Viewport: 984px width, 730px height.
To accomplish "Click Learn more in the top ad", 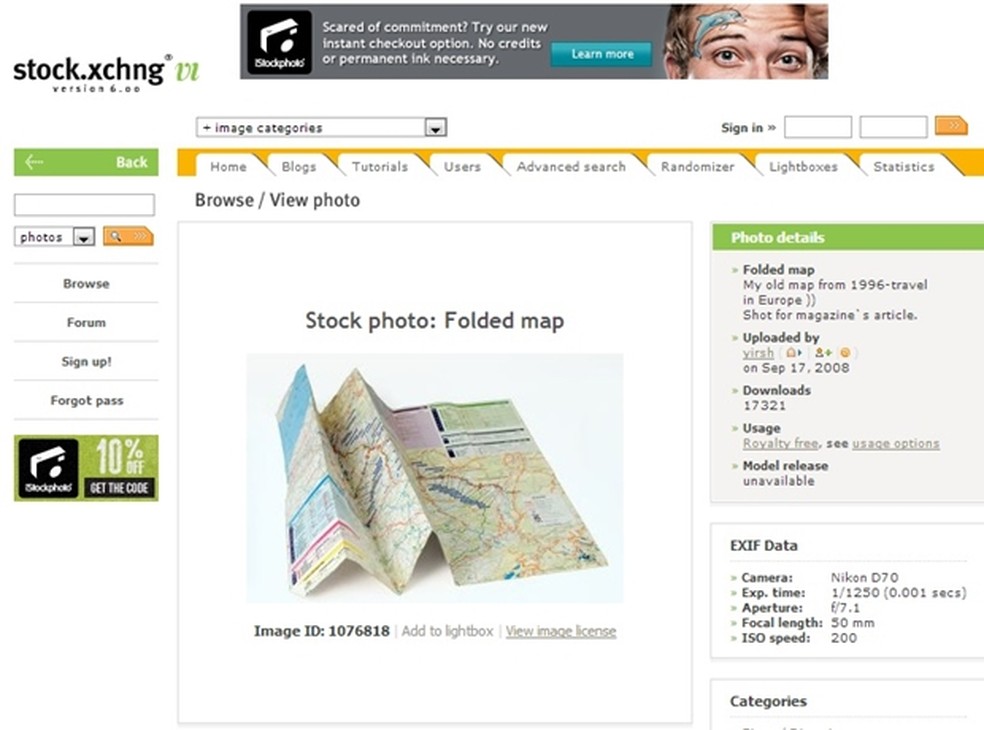I will pyautogui.click(x=602, y=55).
